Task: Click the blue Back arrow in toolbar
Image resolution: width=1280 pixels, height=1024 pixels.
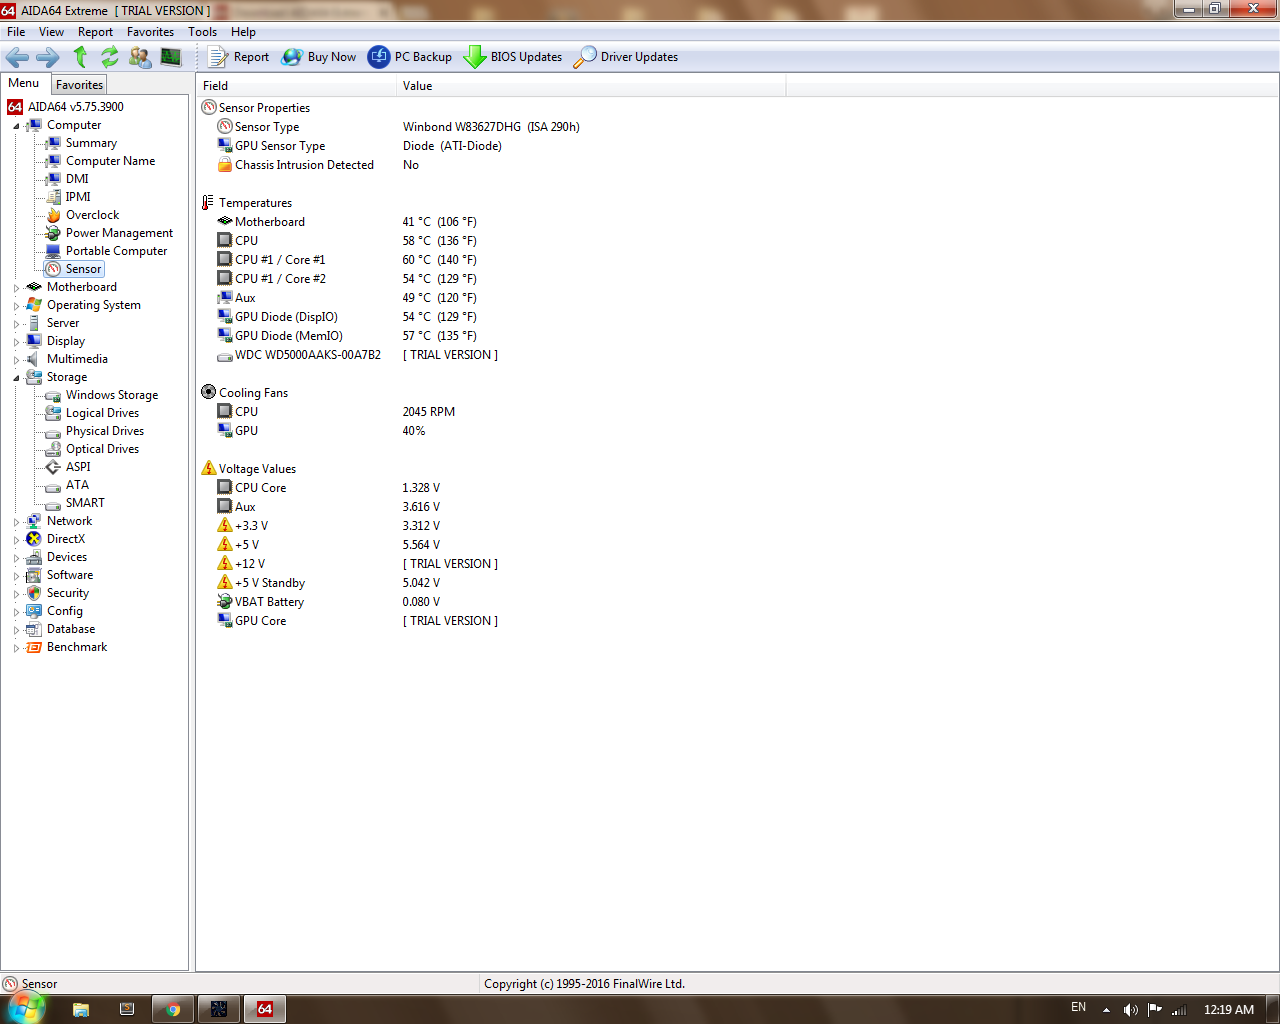Action: pos(17,57)
